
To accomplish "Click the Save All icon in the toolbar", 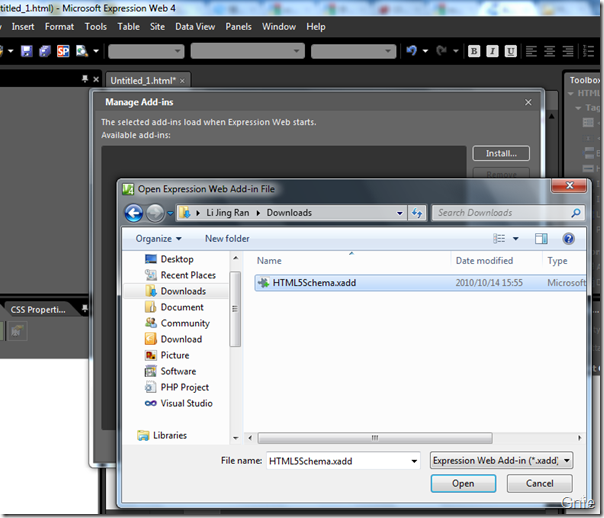I will [x=45, y=51].
